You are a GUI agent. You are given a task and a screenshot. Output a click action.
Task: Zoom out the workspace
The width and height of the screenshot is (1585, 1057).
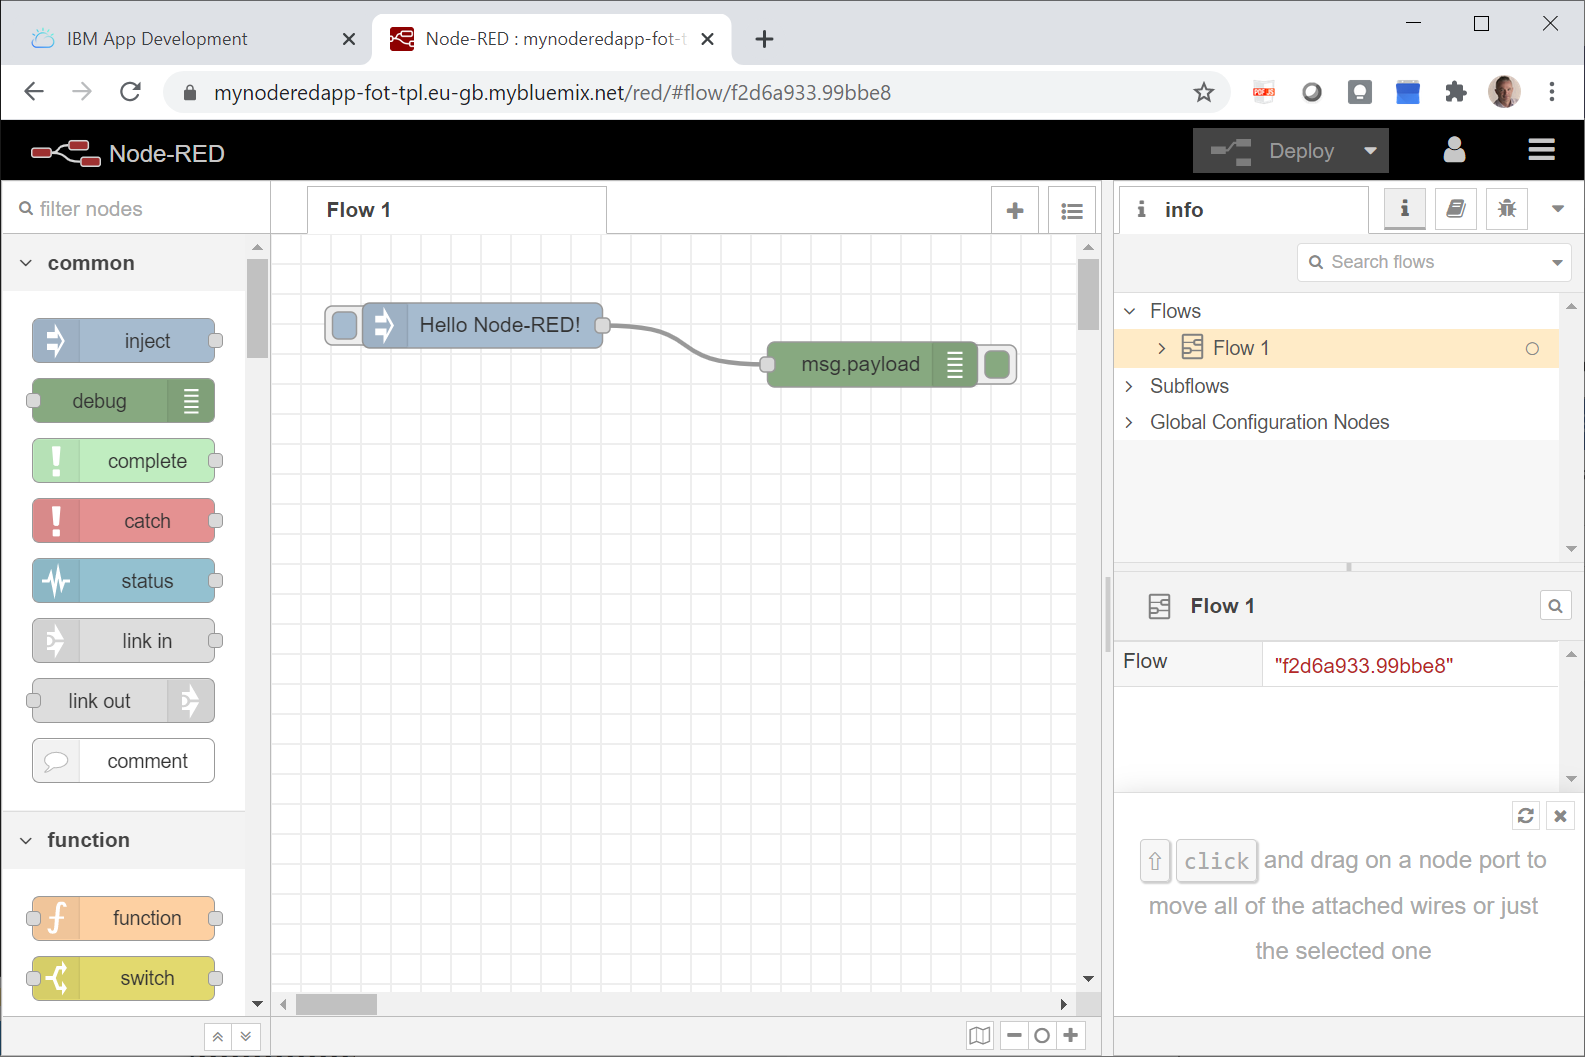pyautogui.click(x=1014, y=1036)
